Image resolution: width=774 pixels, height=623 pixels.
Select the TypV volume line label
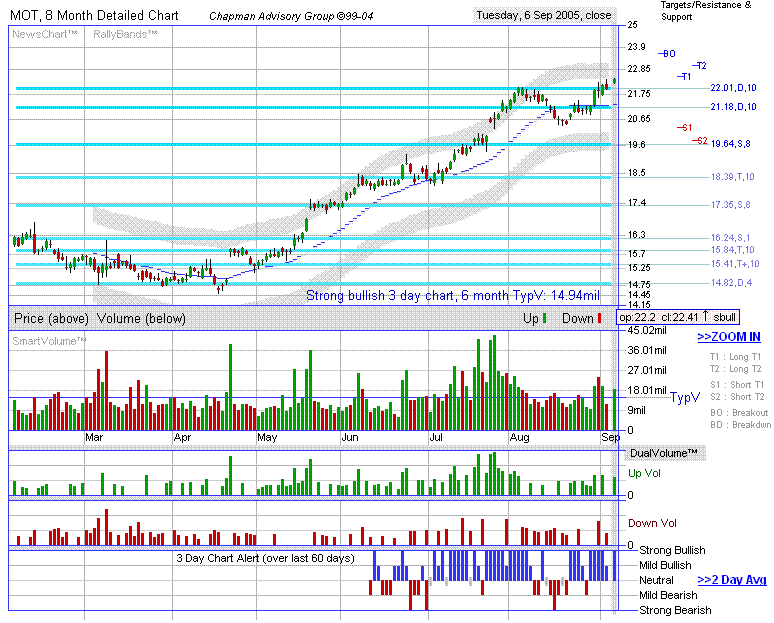(x=685, y=397)
